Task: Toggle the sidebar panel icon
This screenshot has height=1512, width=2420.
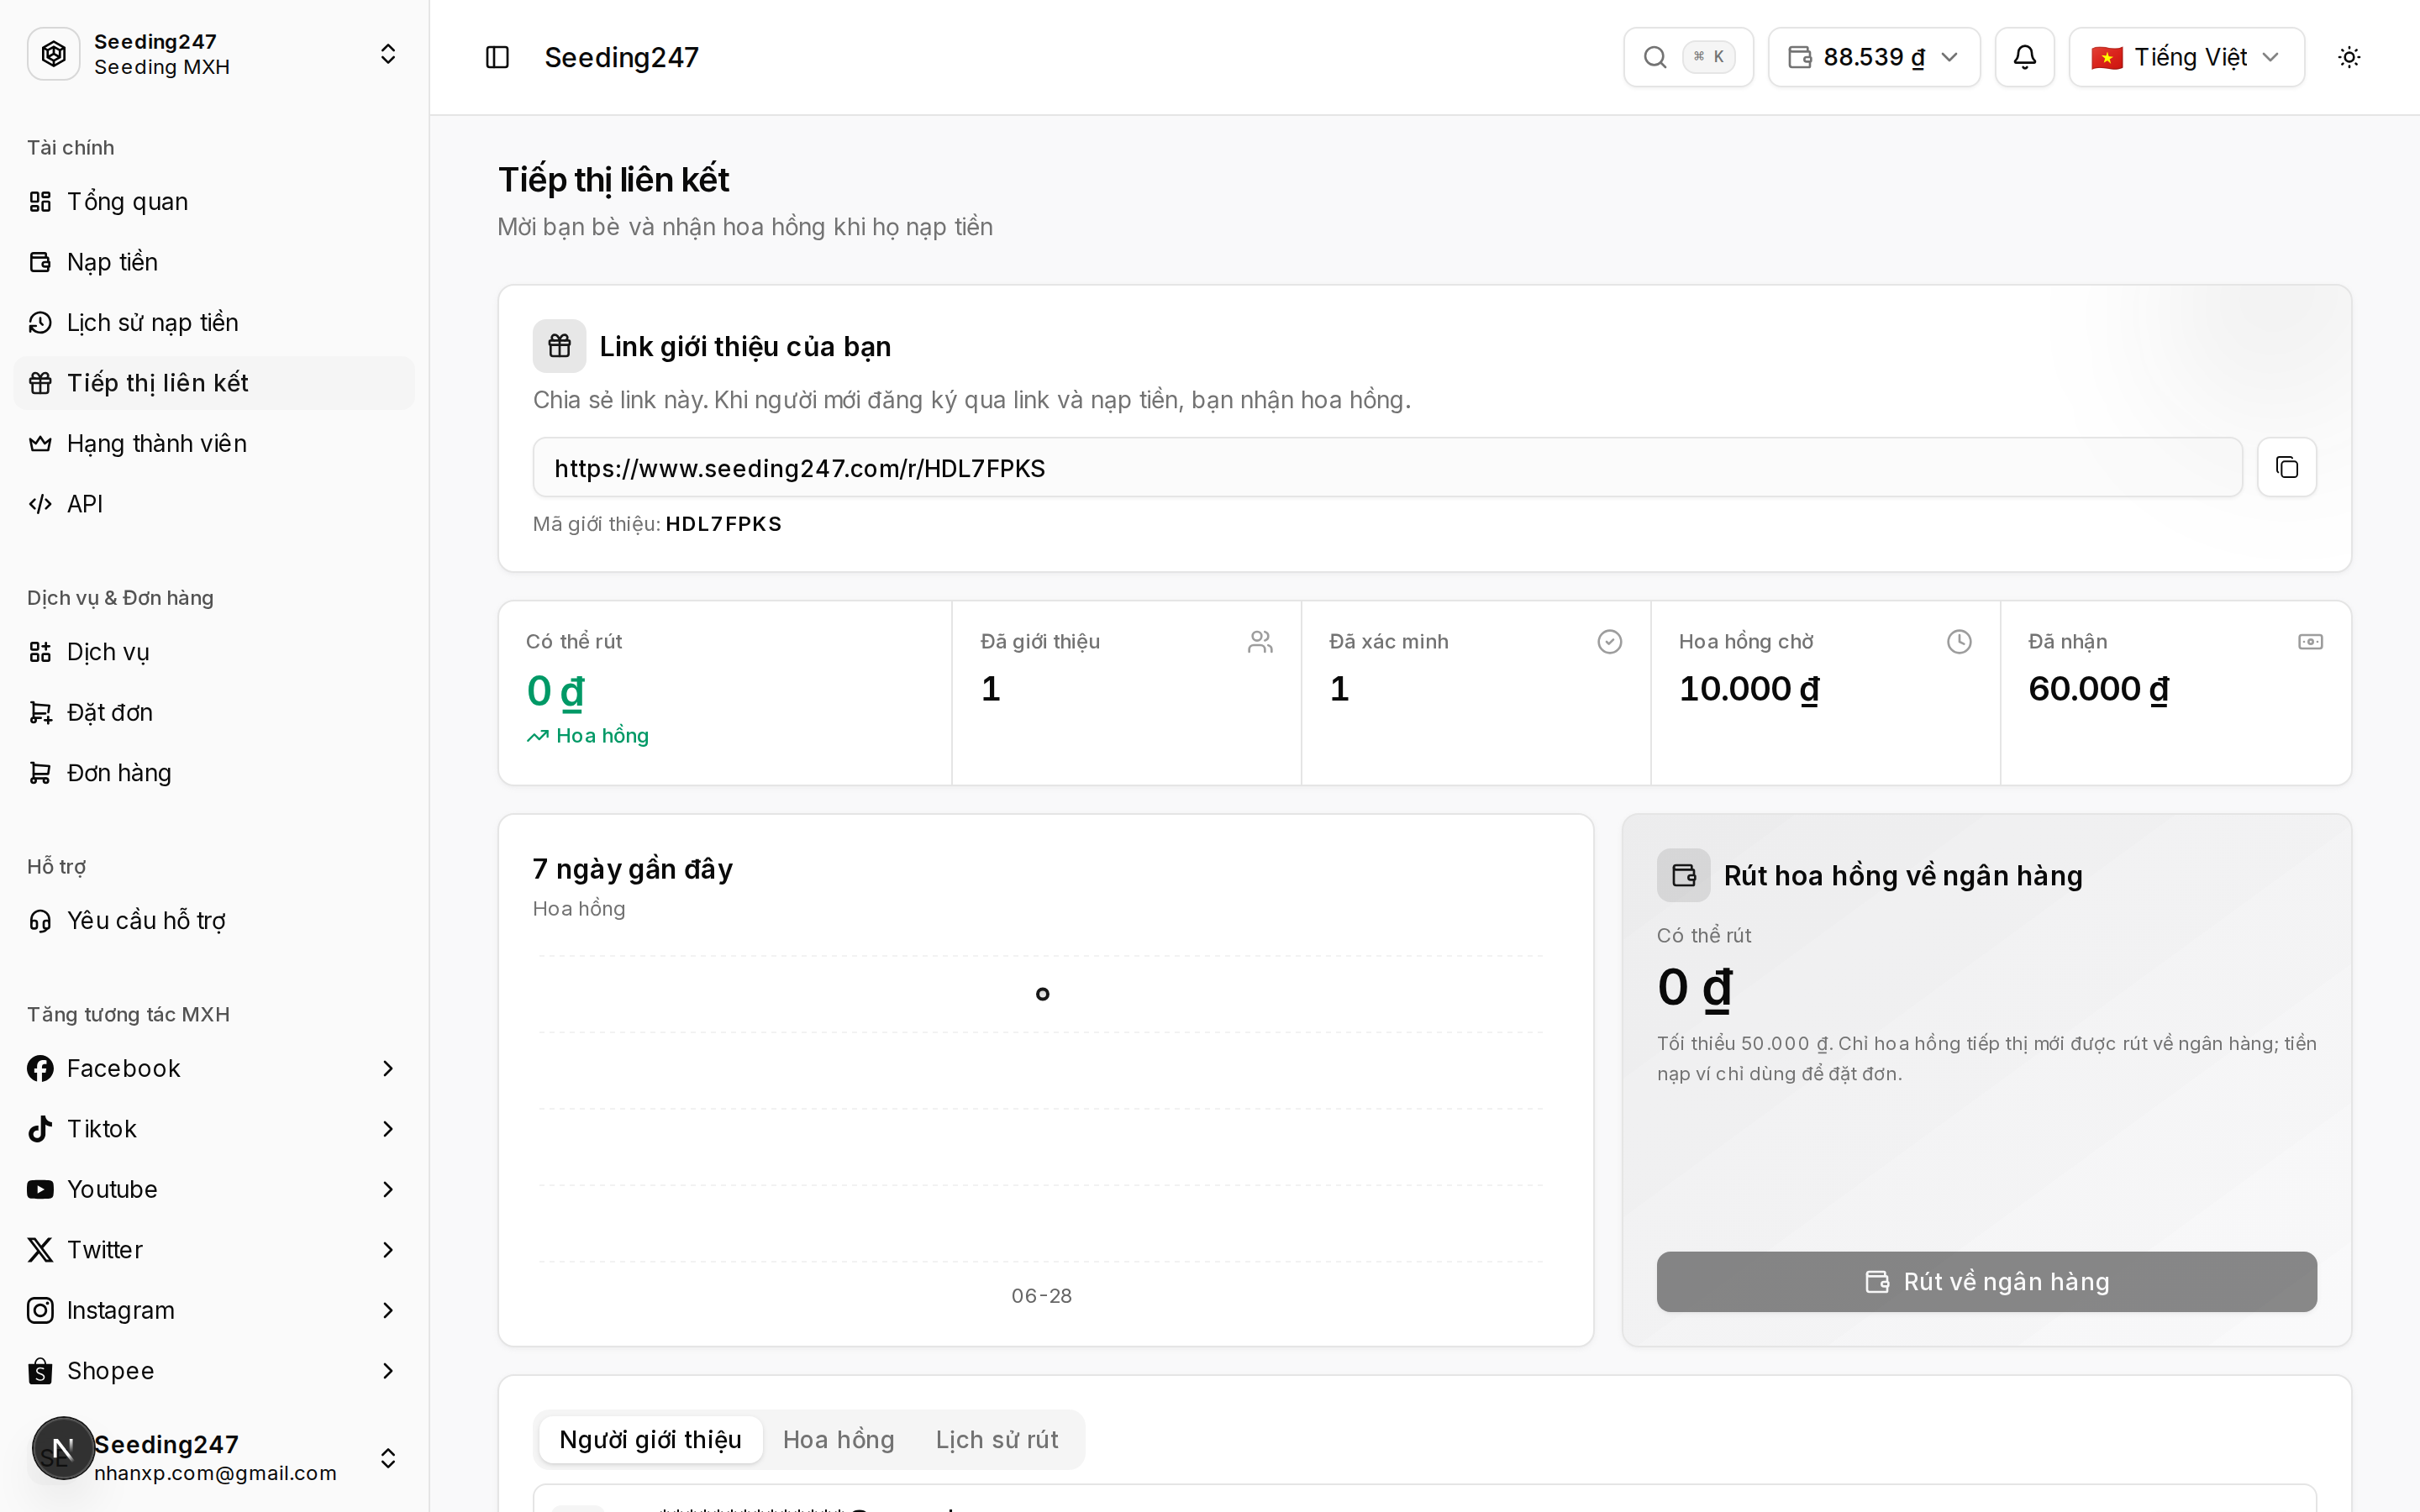Action: click(x=497, y=57)
